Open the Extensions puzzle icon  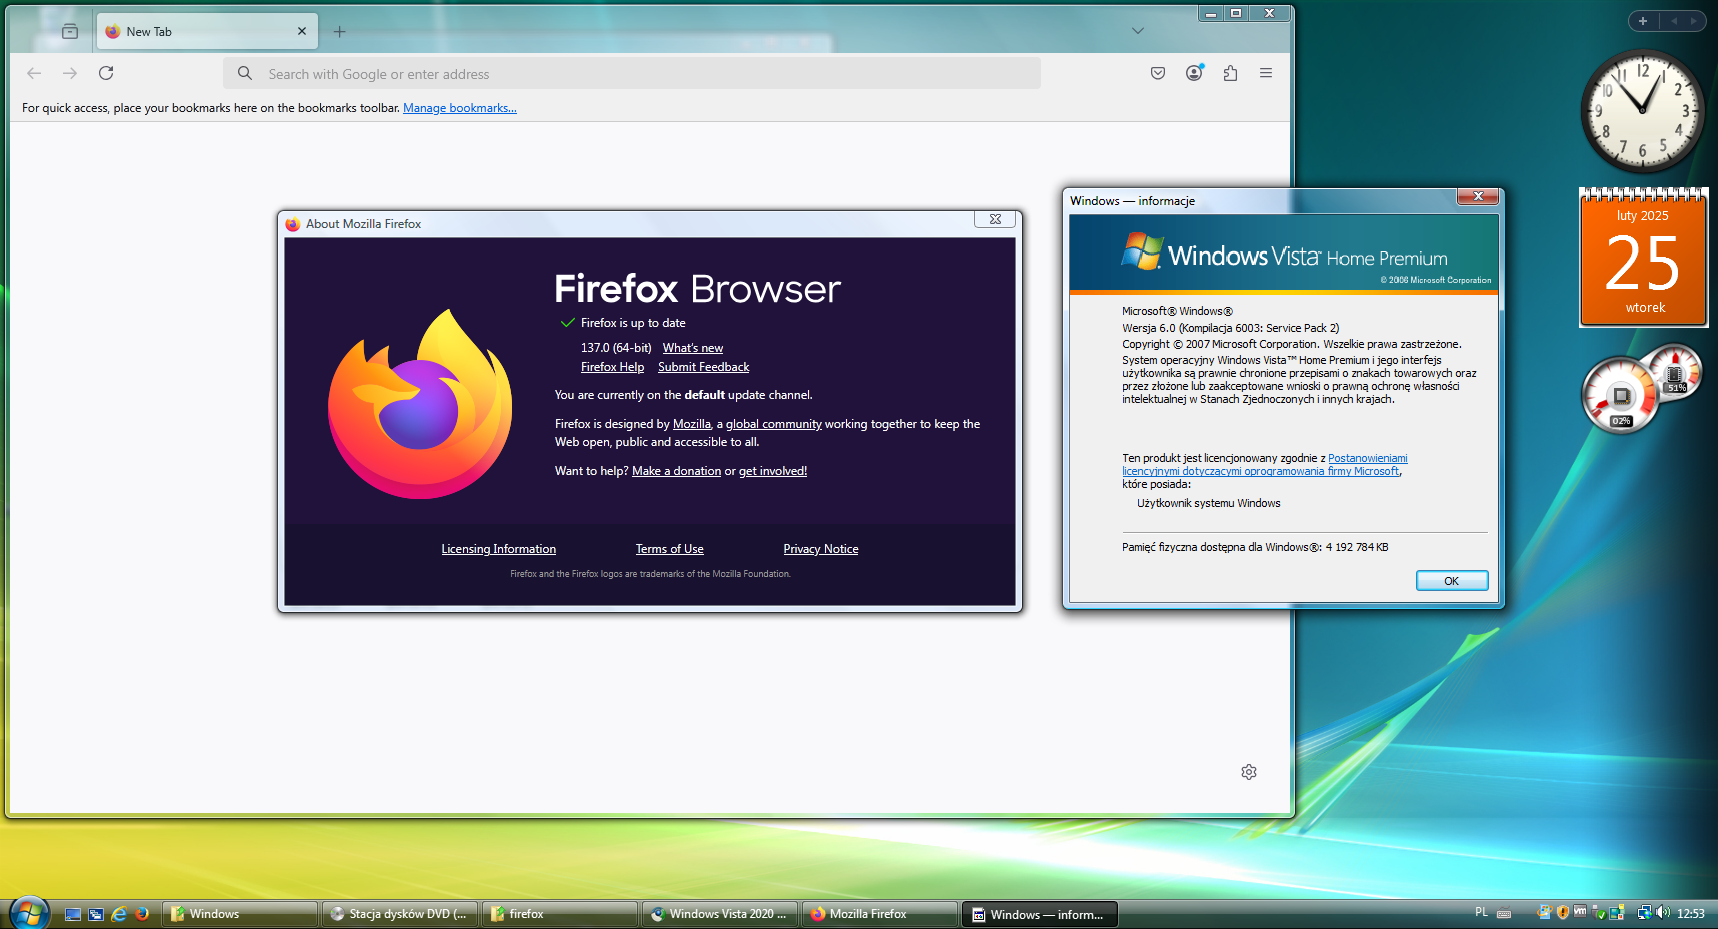point(1230,73)
